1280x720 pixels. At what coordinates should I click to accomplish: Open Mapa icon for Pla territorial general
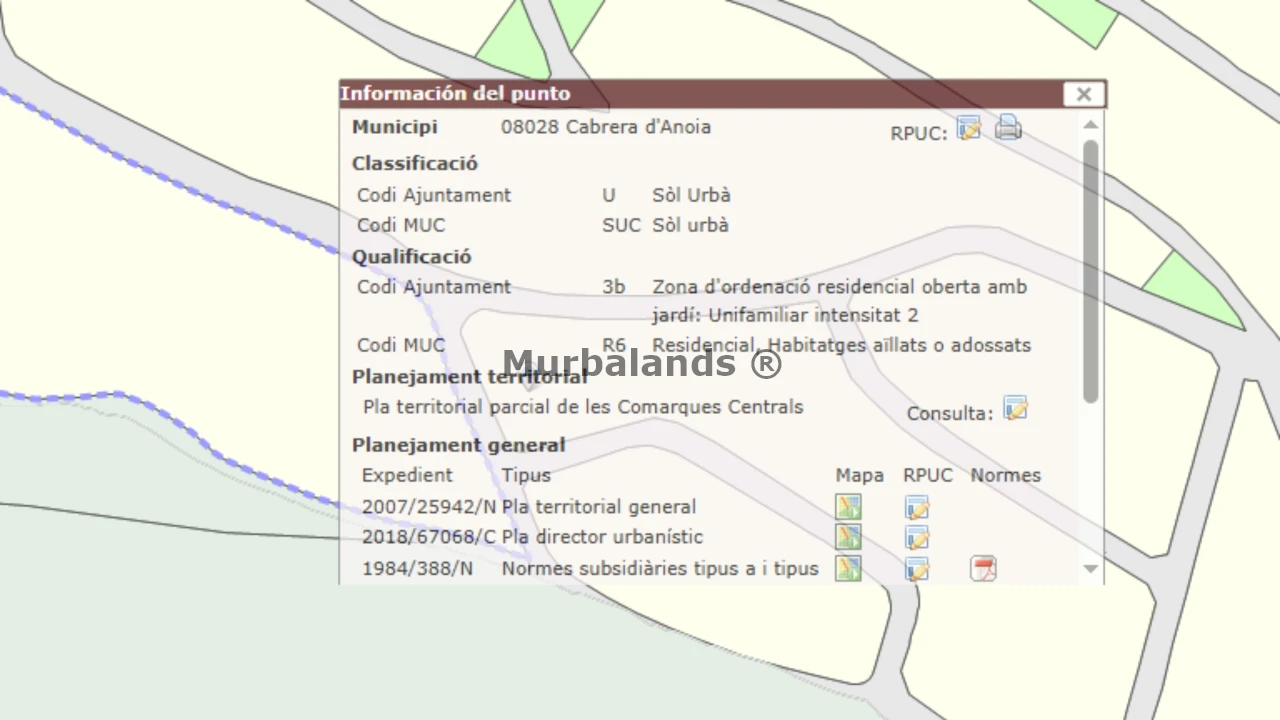click(848, 507)
